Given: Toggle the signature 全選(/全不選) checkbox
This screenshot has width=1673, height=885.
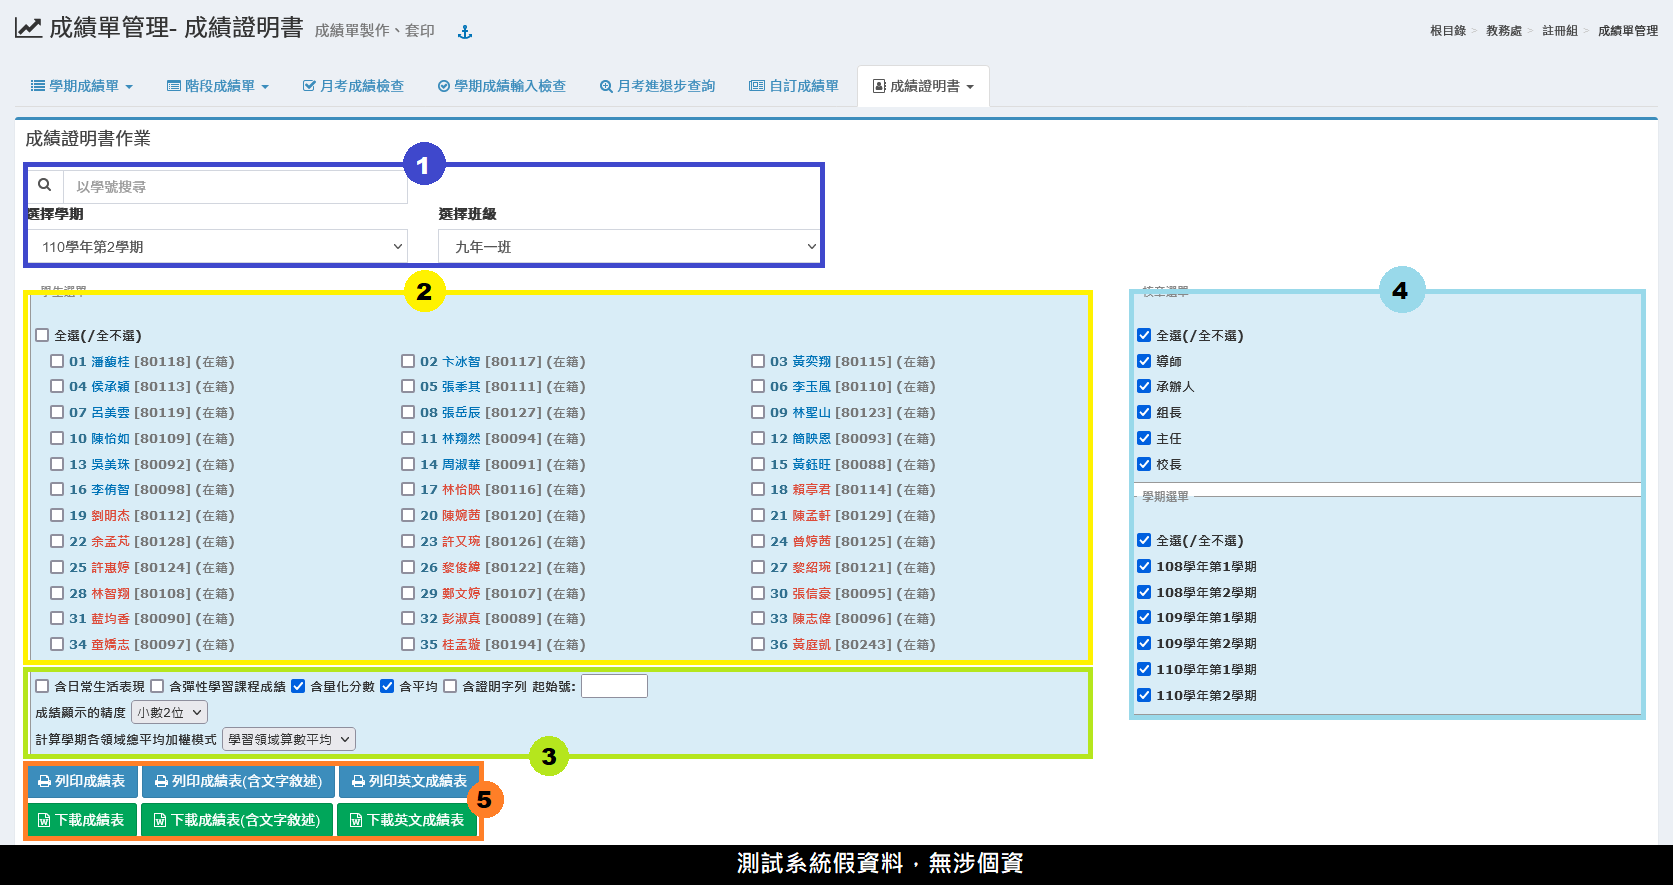Looking at the screenshot, I should [x=1144, y=335].
